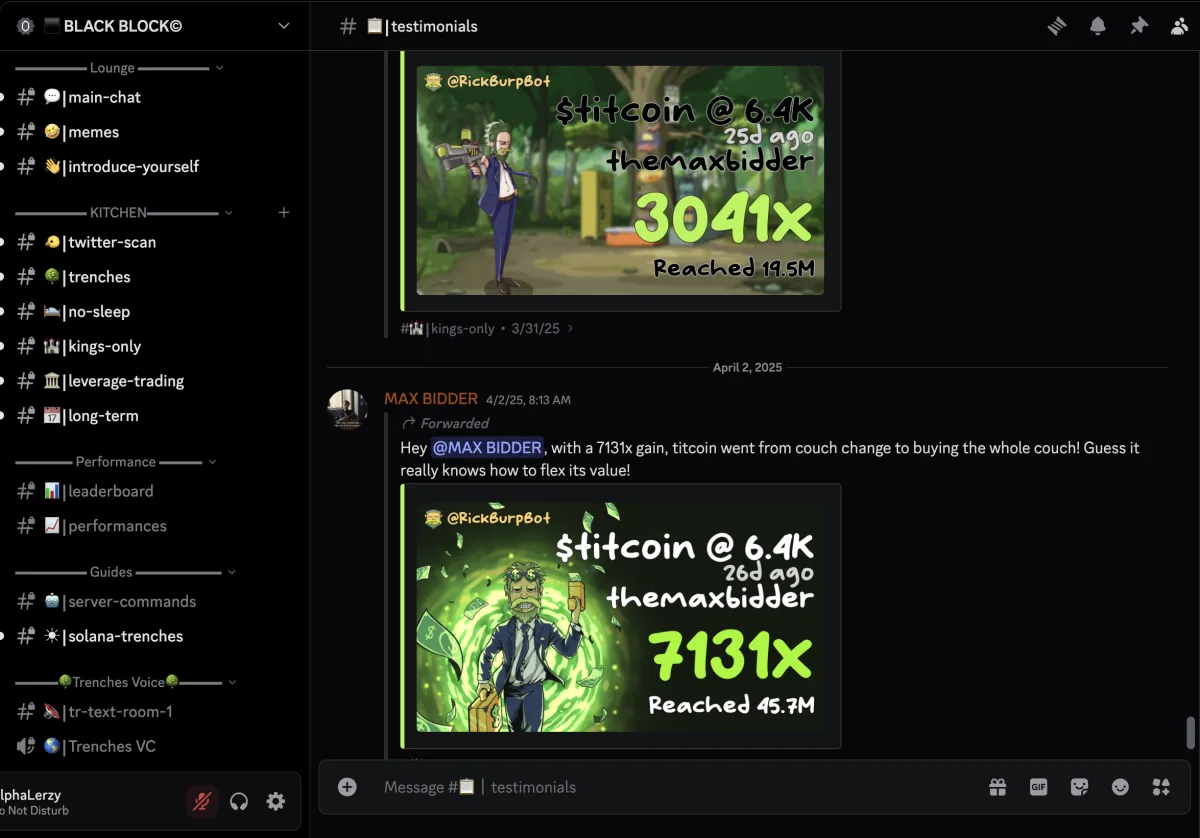Open the GIF picker
The width and height of the screenshot is (1200, 838).
click(1038, 787)
